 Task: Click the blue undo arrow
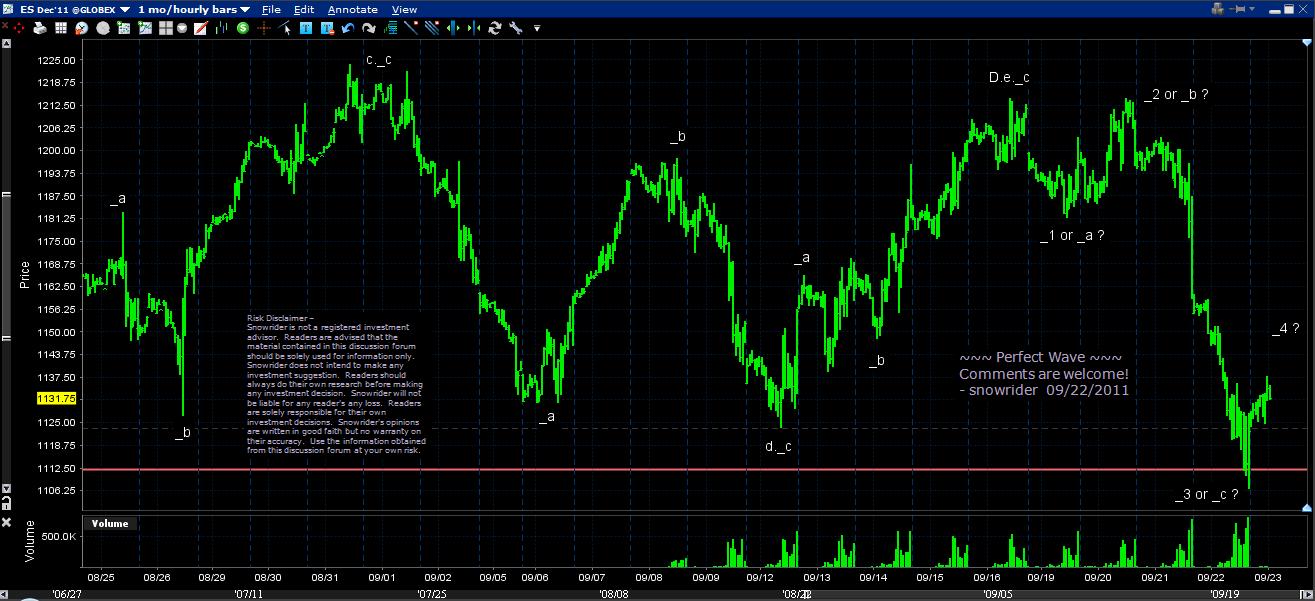346,28
